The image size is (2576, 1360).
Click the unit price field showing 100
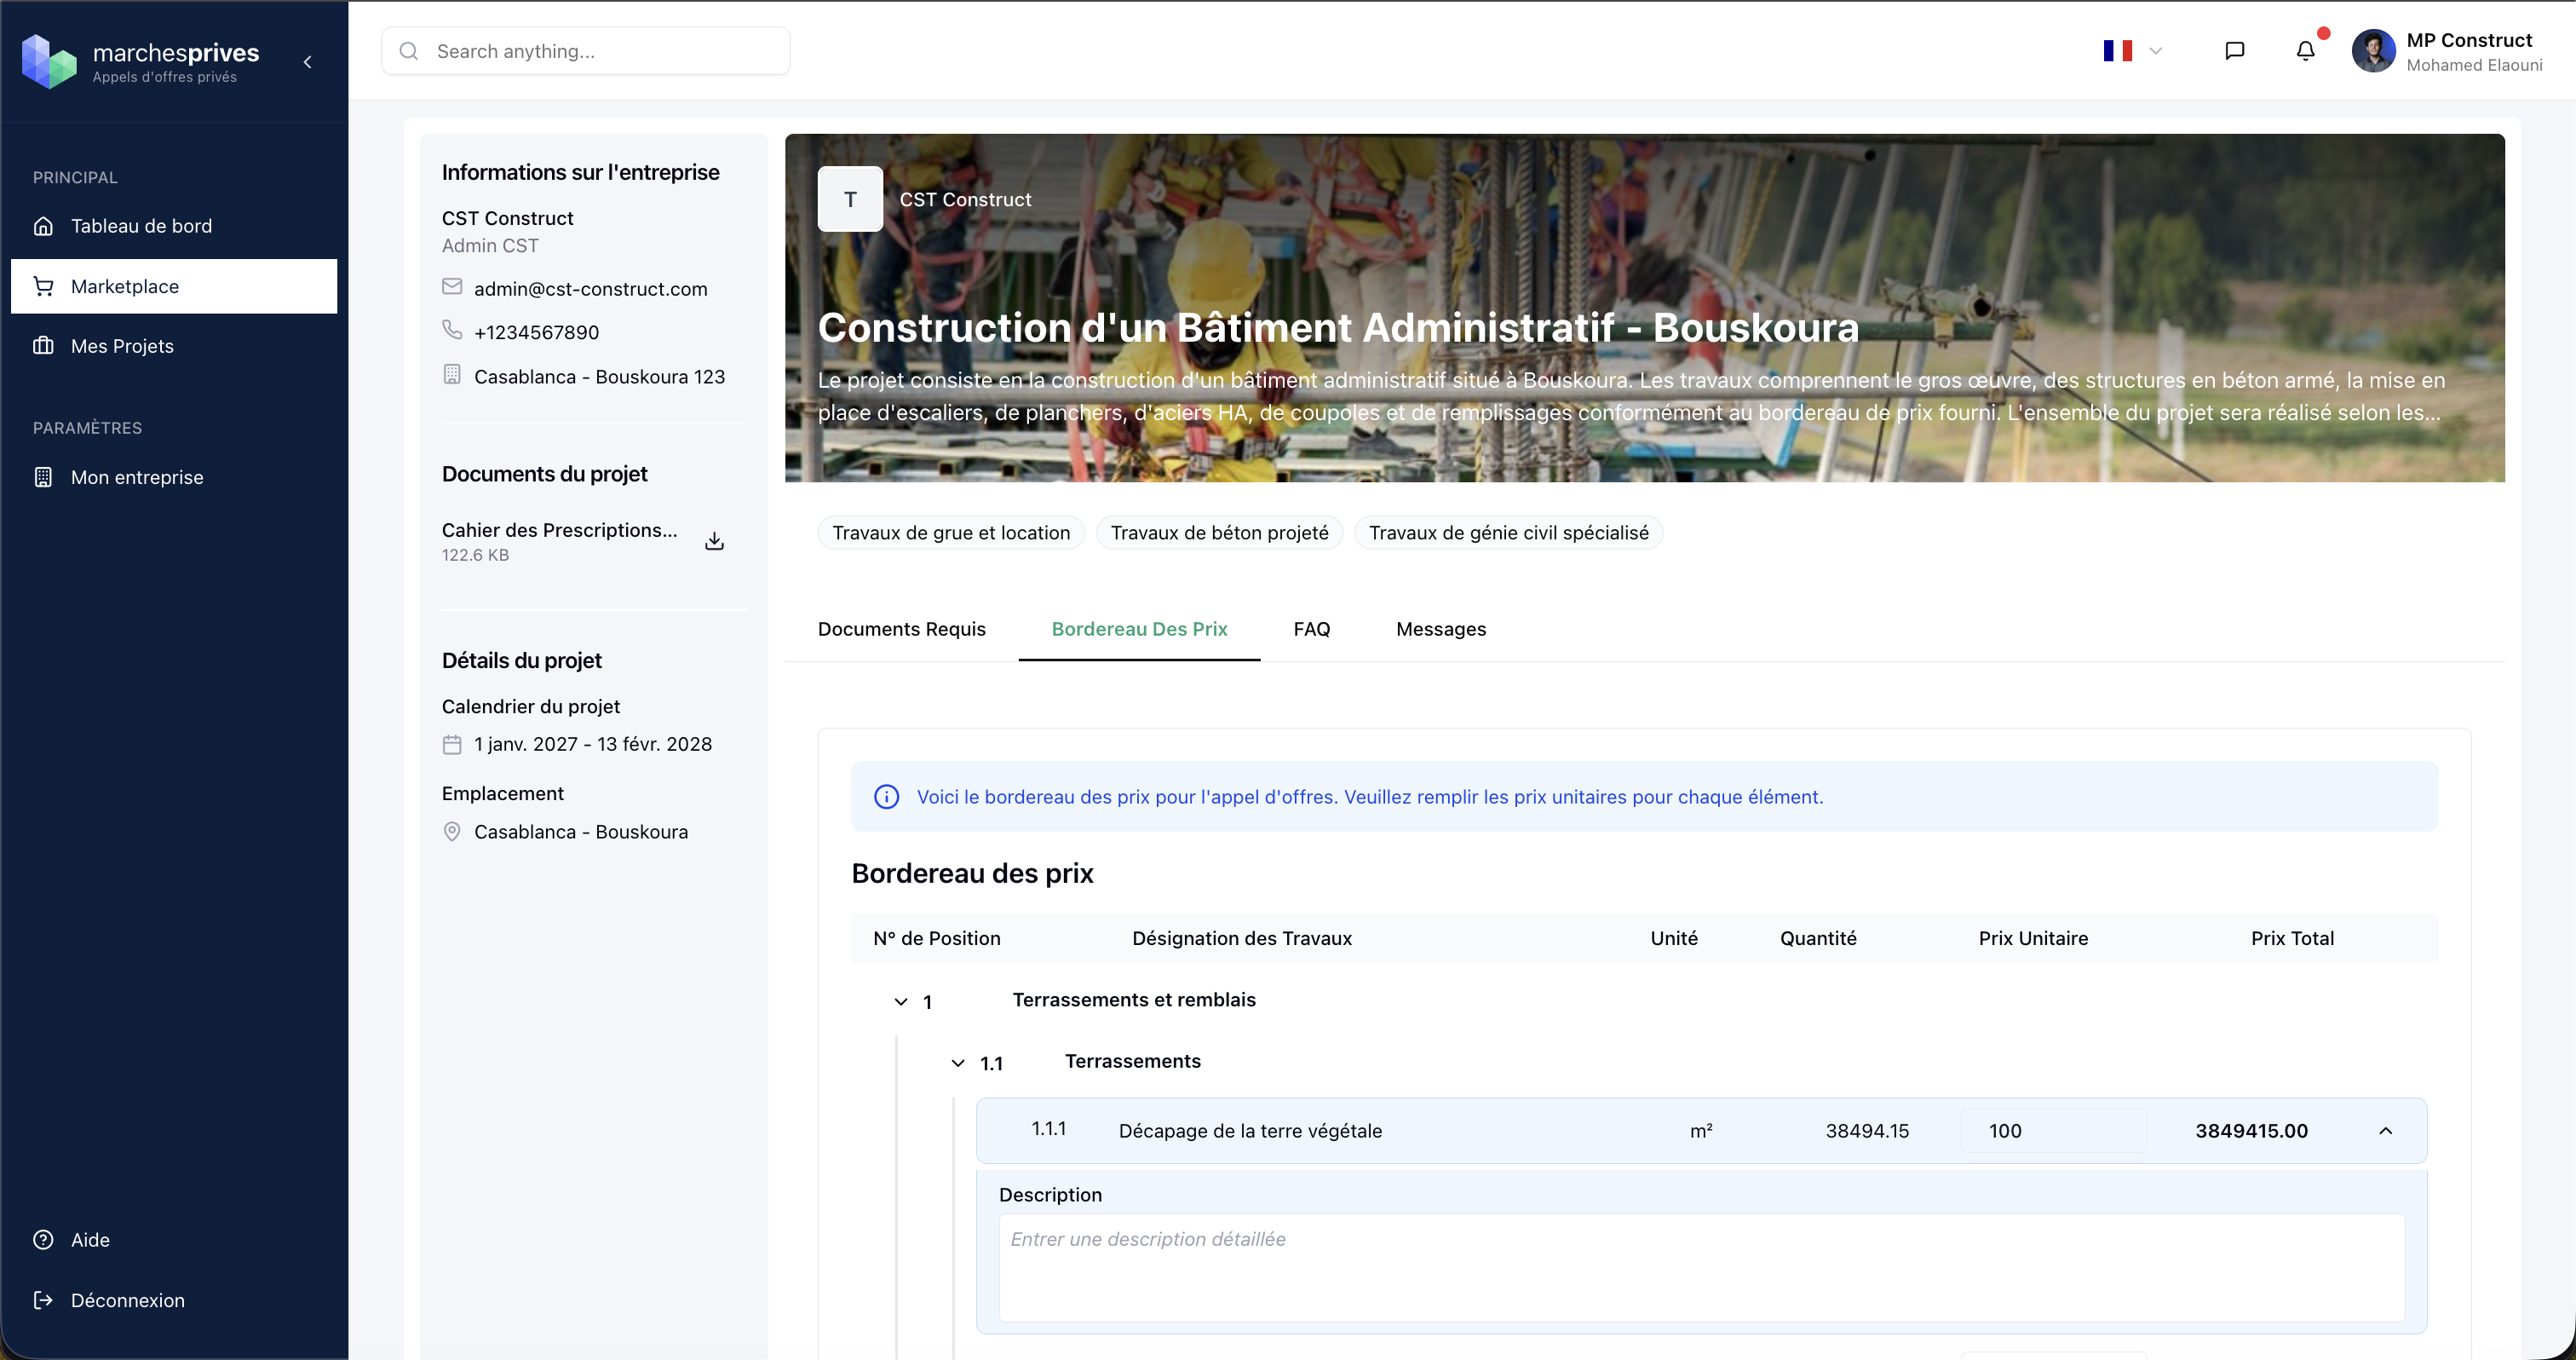[x=2052, y=1131]
